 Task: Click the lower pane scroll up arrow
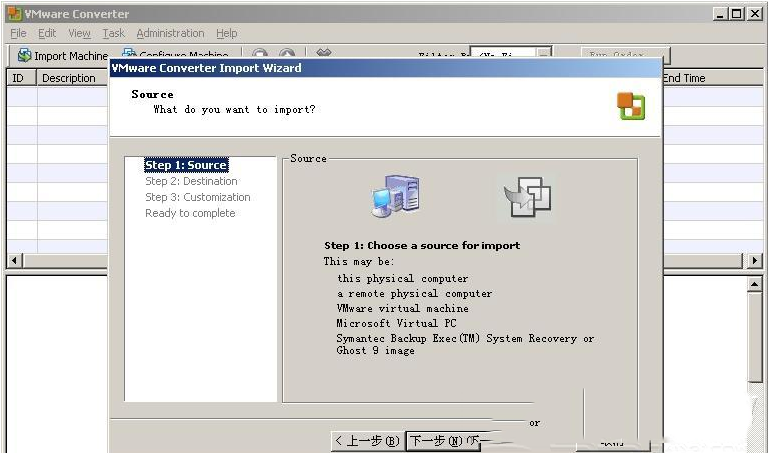click(755, 285)
